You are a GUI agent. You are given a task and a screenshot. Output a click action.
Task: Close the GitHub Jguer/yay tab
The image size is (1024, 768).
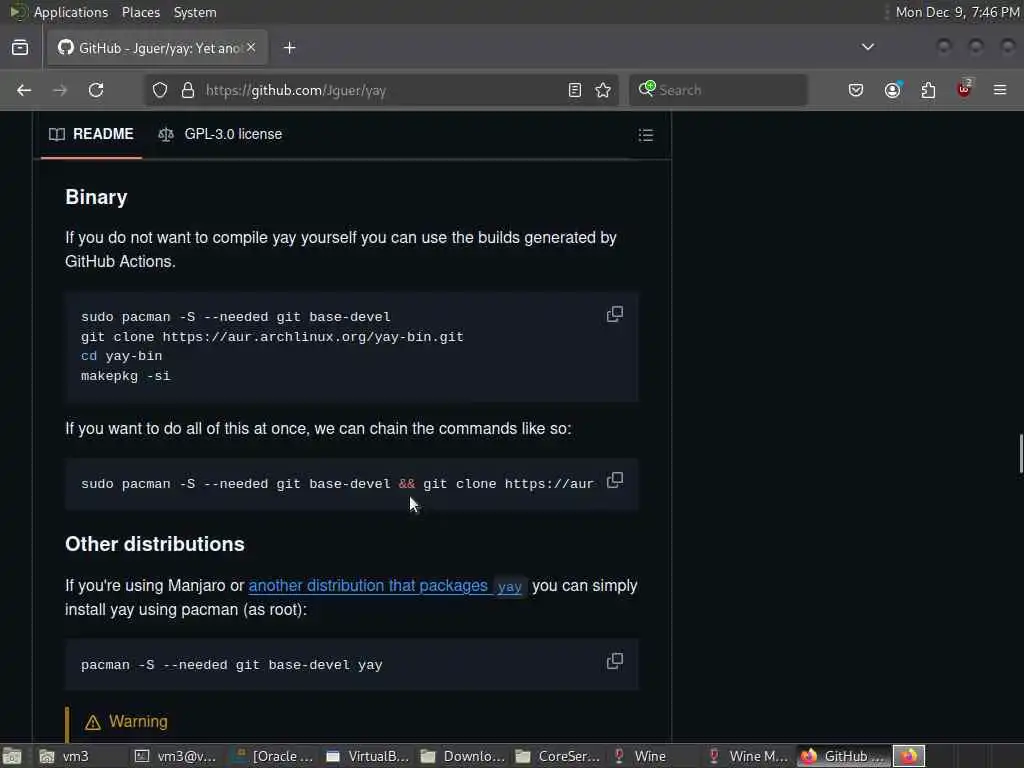[251, 48]
